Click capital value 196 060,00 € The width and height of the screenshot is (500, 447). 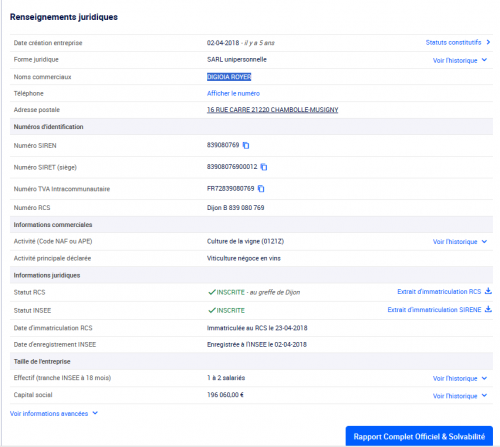pyautogui.click(x=225, y=395)
